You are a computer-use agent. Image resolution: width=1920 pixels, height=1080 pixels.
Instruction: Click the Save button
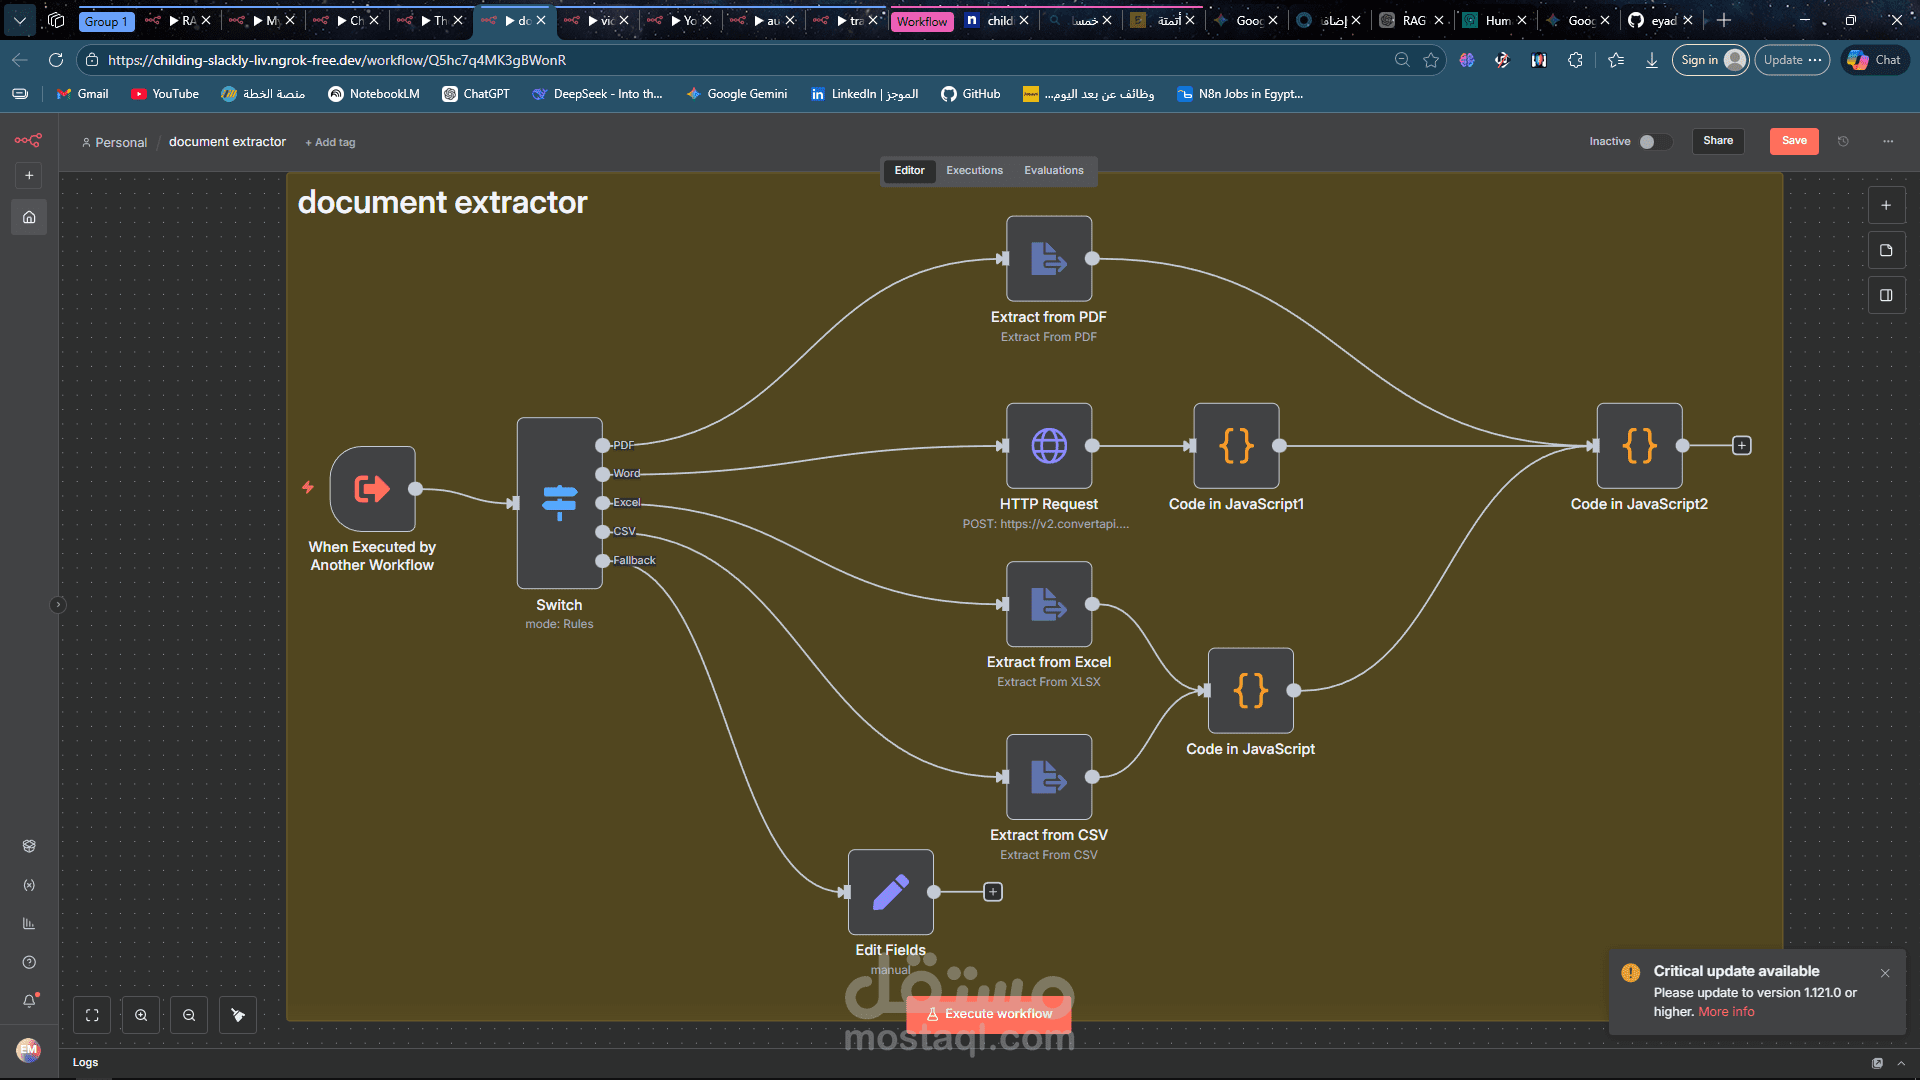click(1794, 141)
